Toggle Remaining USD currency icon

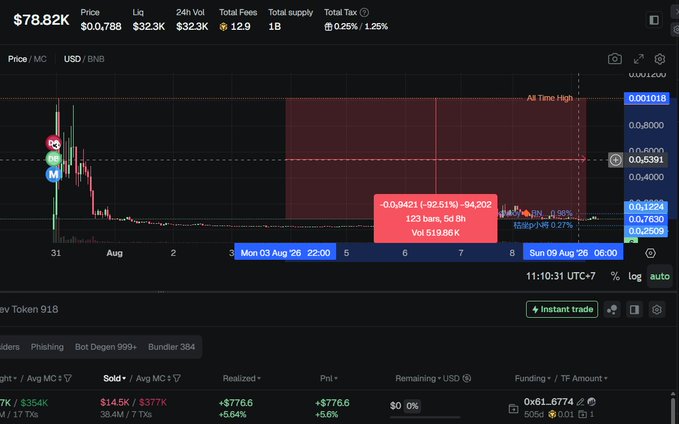point(467,379)
